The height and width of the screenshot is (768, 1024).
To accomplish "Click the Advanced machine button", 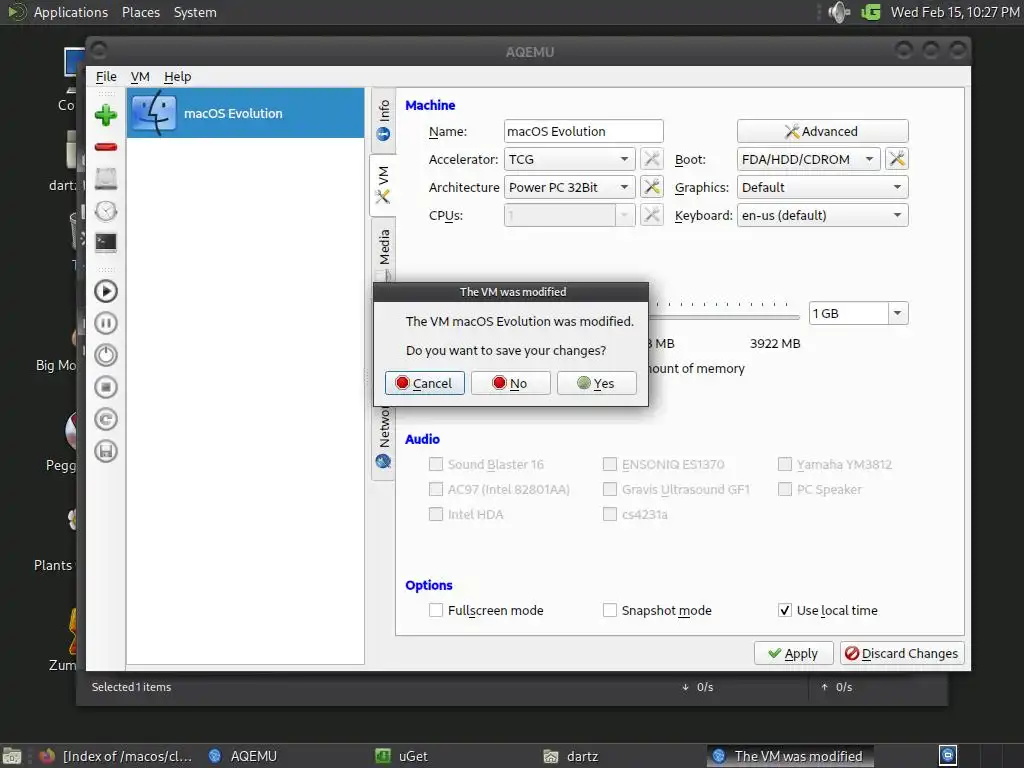I will pos(822,131).
